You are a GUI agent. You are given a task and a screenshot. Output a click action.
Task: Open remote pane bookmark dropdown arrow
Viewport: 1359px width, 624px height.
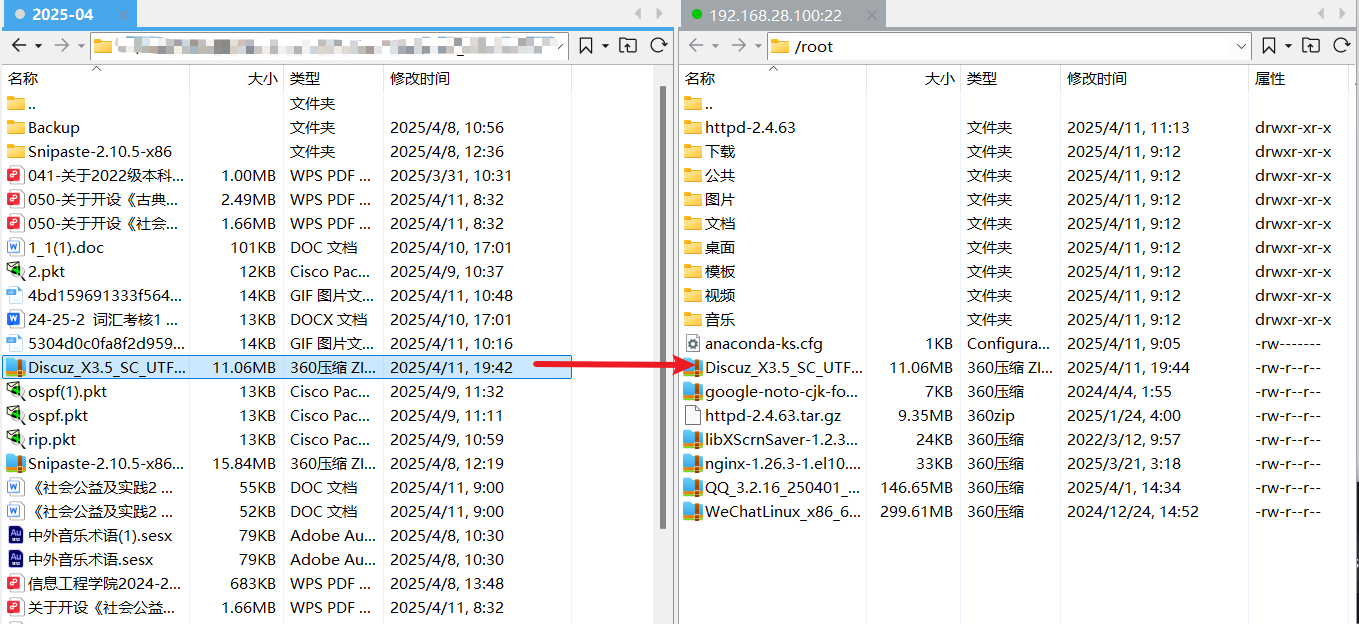point(1288,46)
